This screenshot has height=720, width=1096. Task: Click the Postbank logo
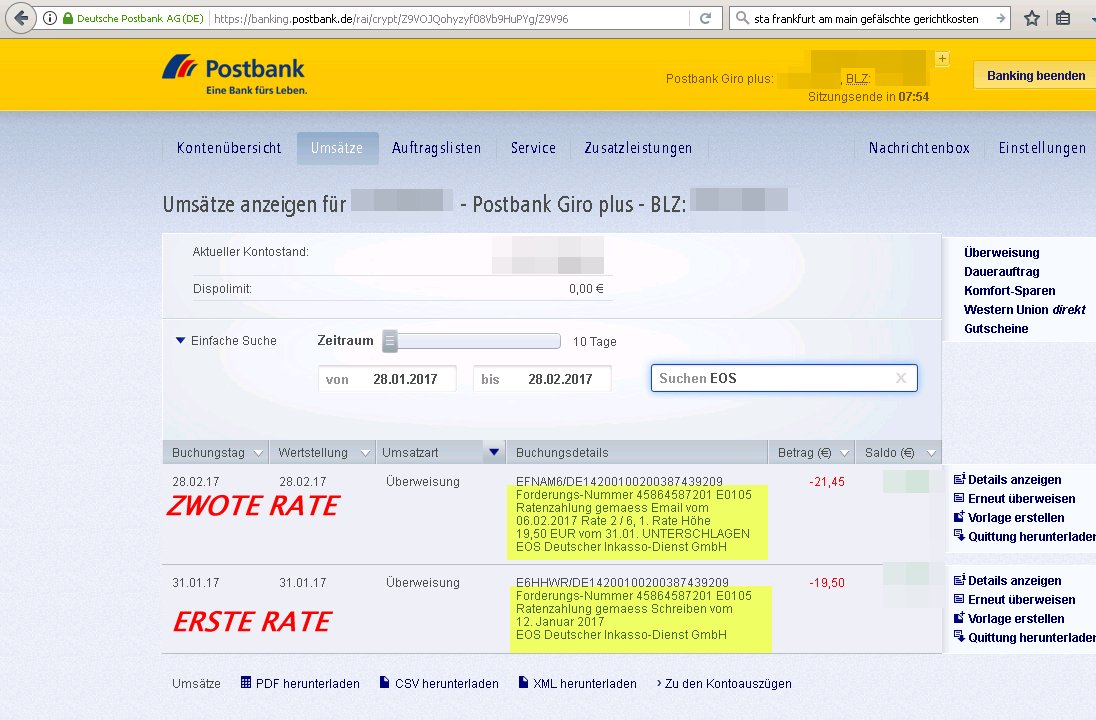point(235,74)
